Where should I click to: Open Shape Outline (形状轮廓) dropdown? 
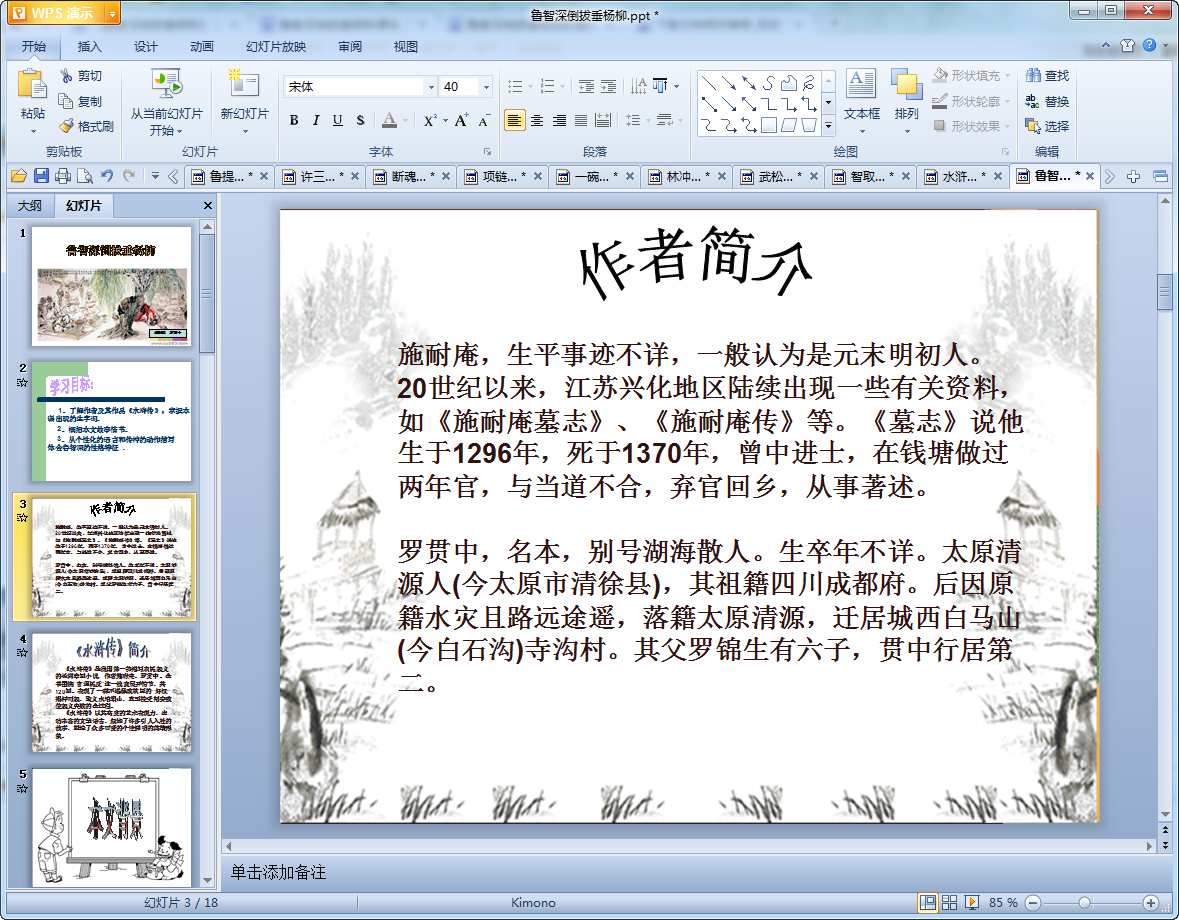pyautogui.click(x=971, y=101)
